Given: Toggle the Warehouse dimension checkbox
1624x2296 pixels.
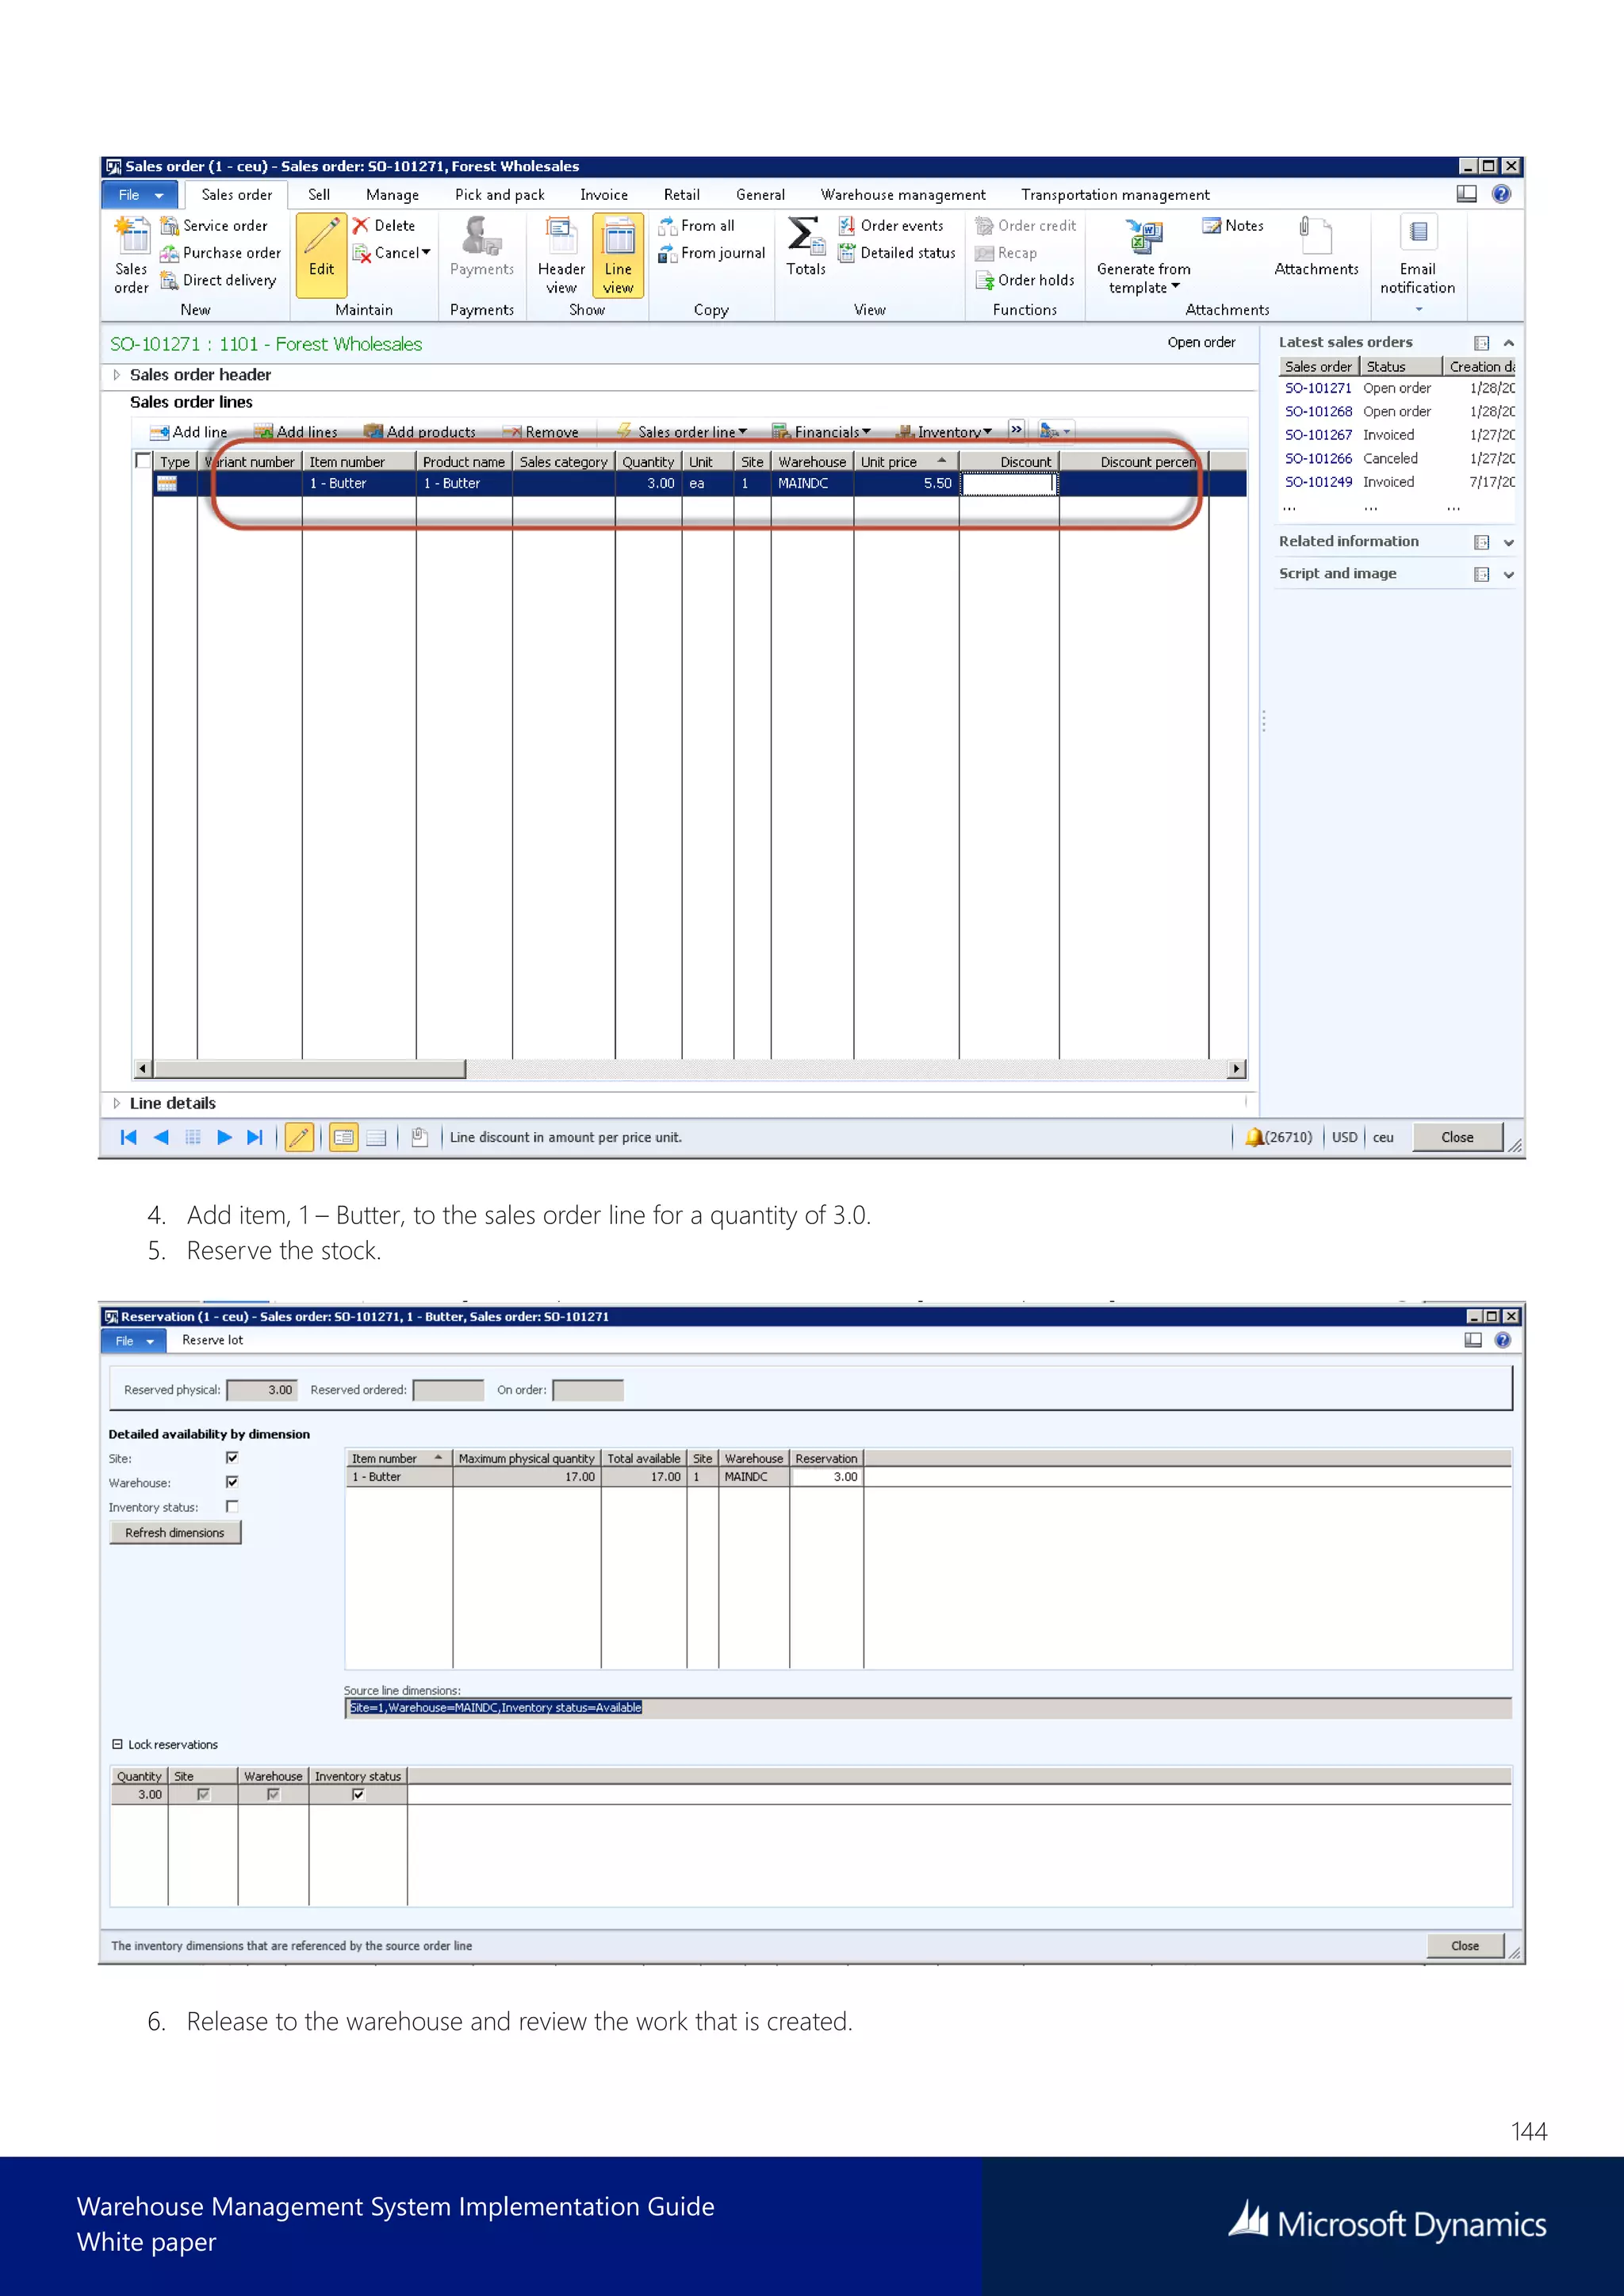Looking at the screenshot, I should [232, 1482].
